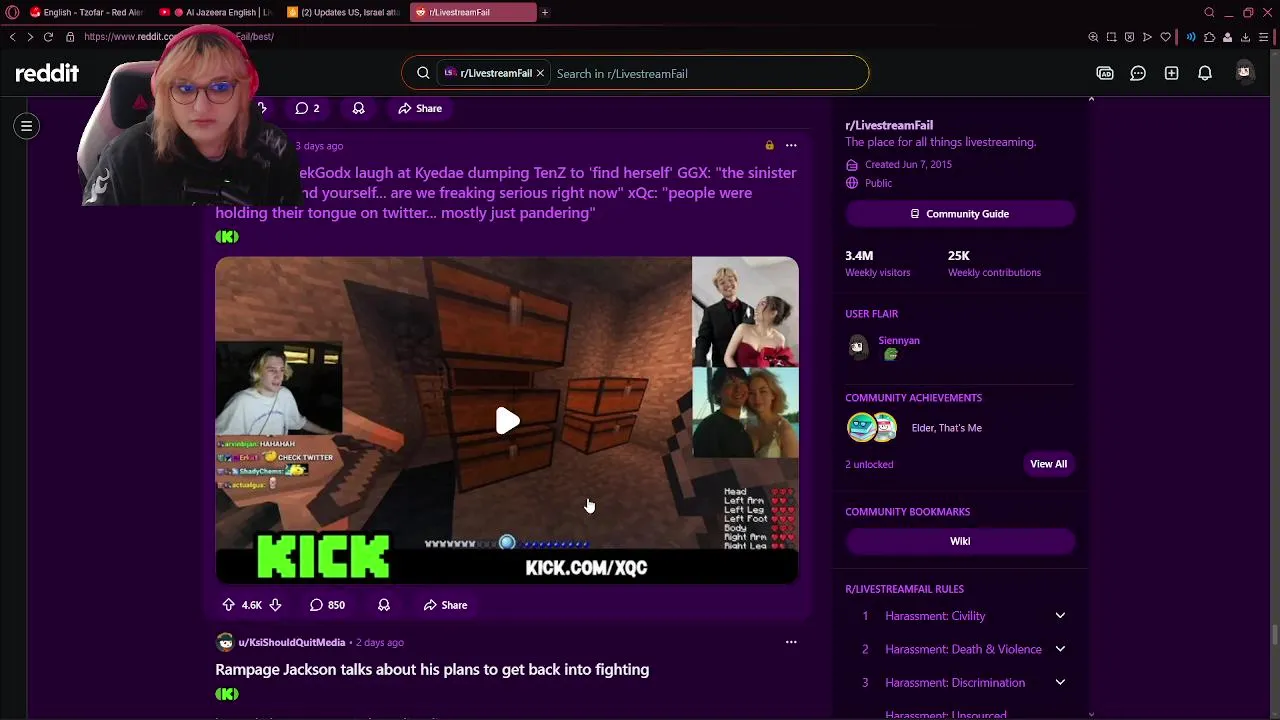1280x720 pixels.
Task: Open the Reddit advertise AD icon
Action: [1105, 73]
